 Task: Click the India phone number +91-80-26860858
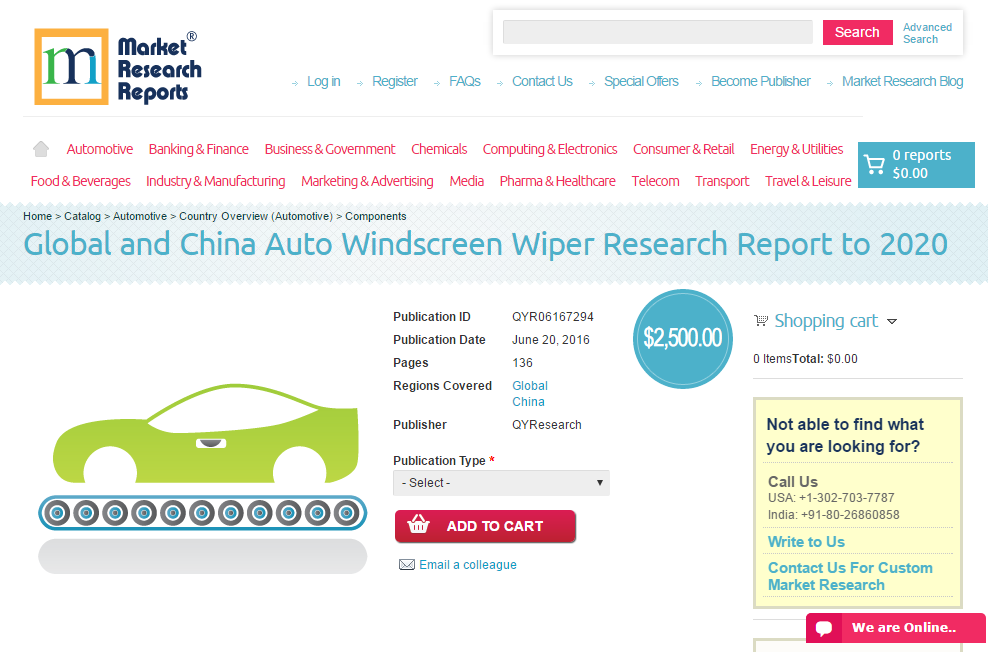pos(850,515)
